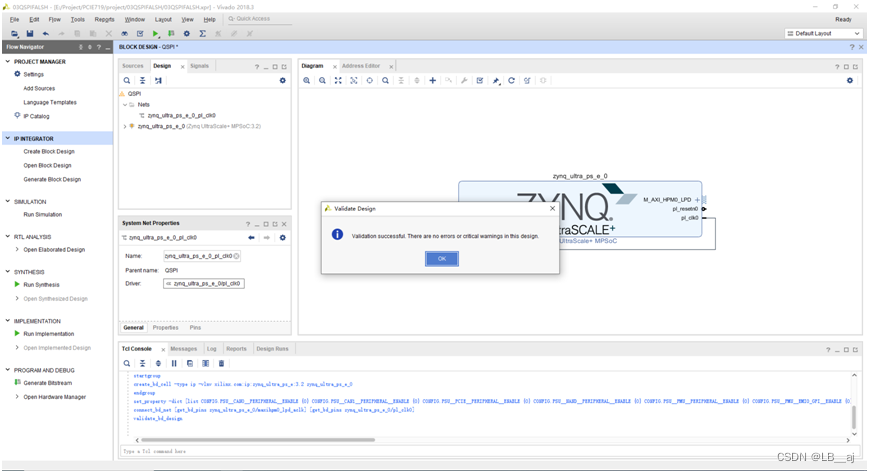Screen dimensions: 869x473
Task: Open IP Catalog in the Flow Navigator
Action: click(x=36, y=116)
